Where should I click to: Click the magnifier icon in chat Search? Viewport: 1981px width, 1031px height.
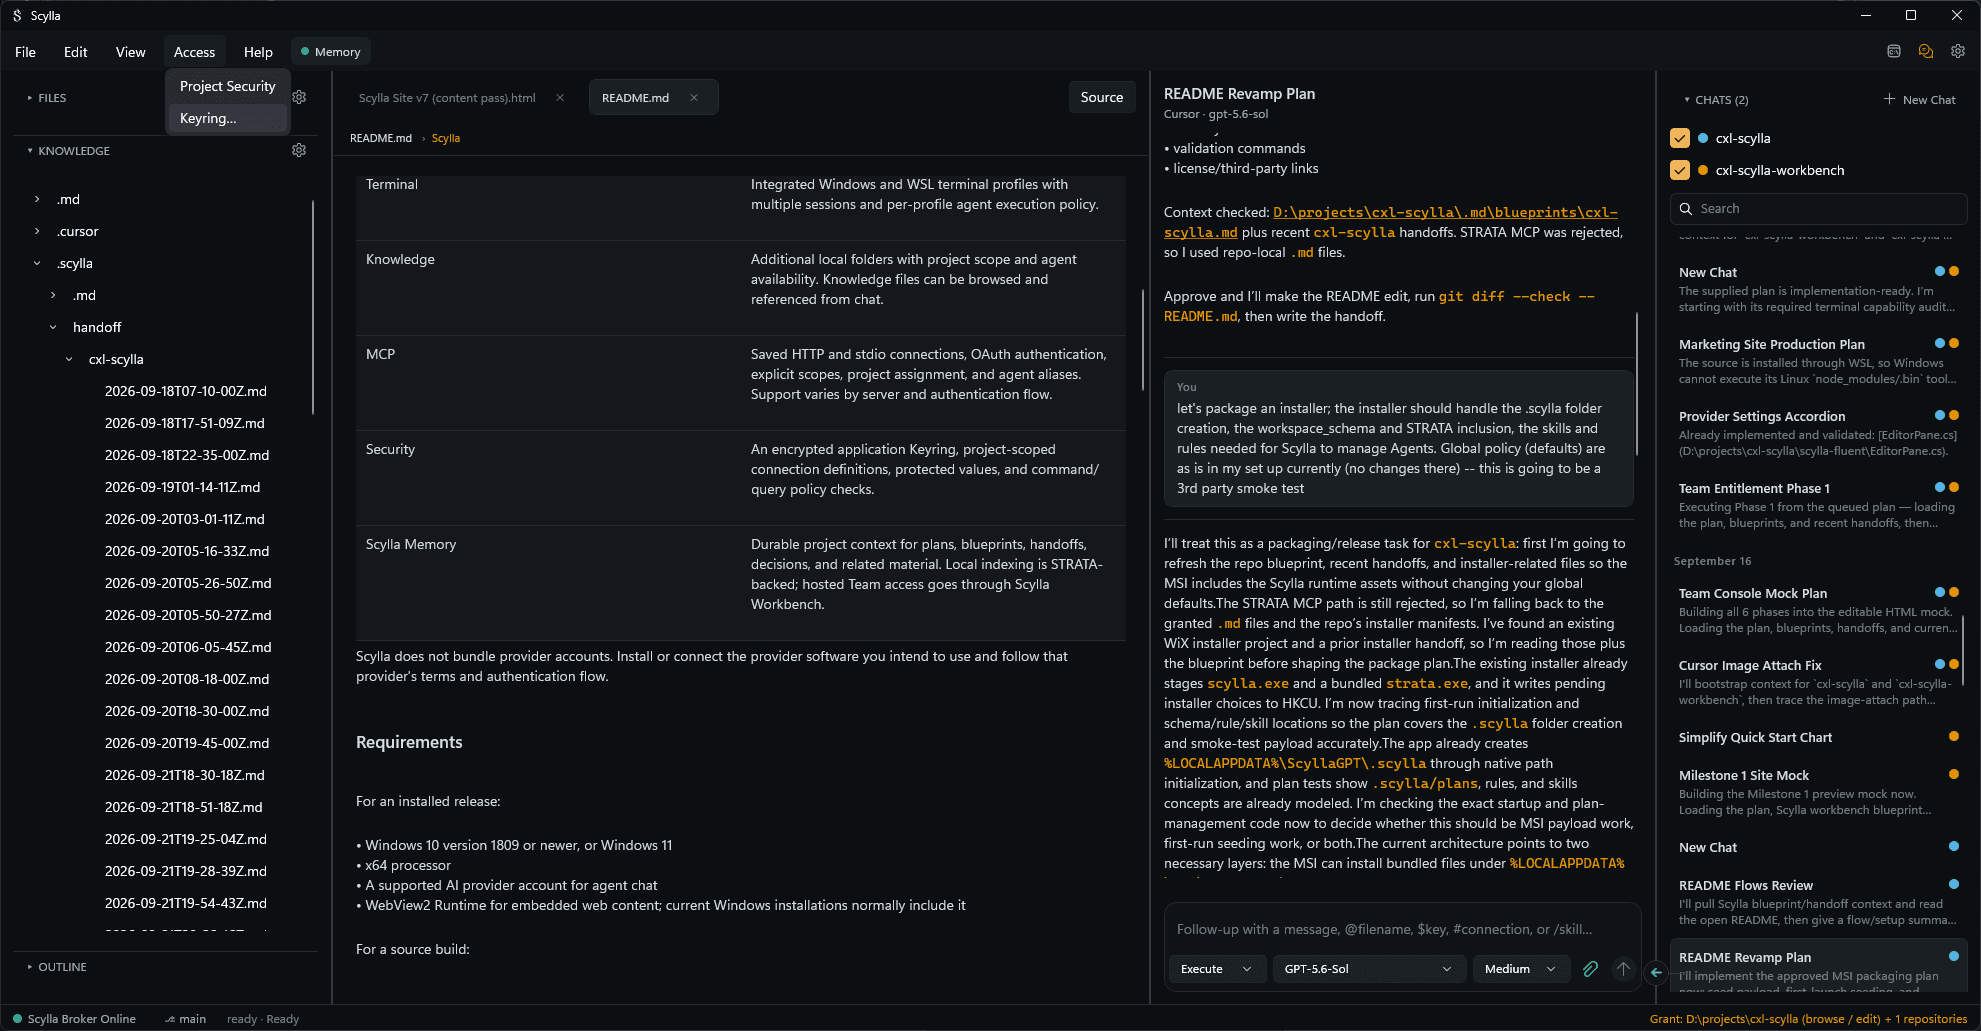[1686, 209]
